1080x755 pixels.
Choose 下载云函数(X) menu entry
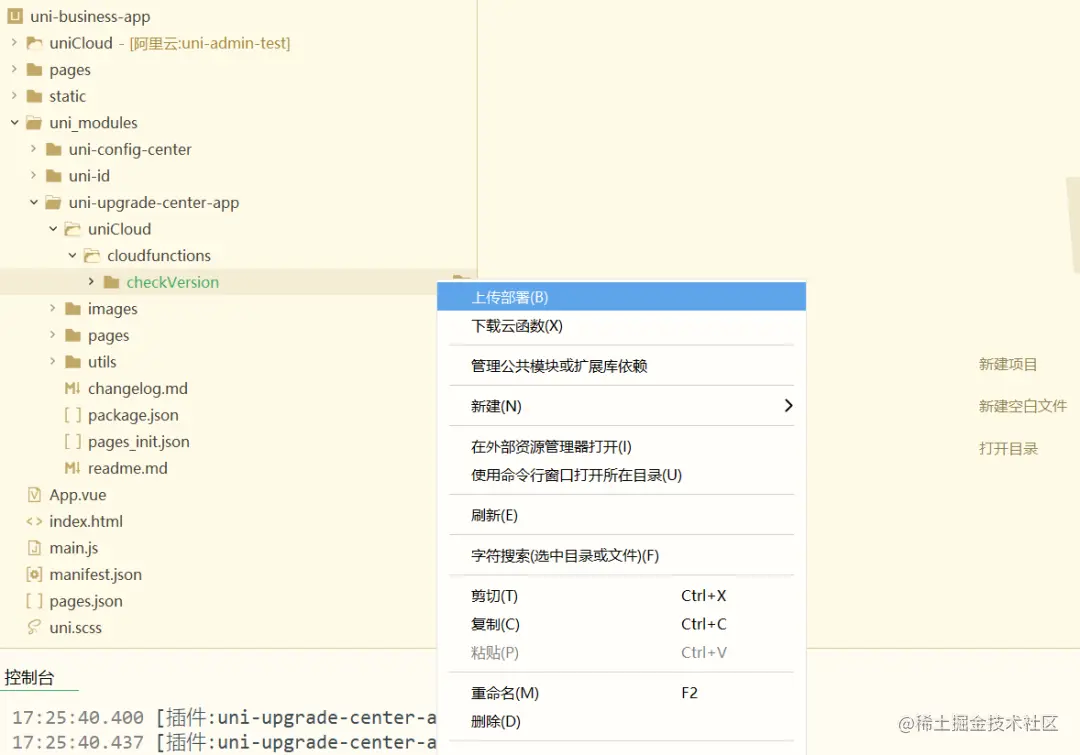click(x=621, y=326)
